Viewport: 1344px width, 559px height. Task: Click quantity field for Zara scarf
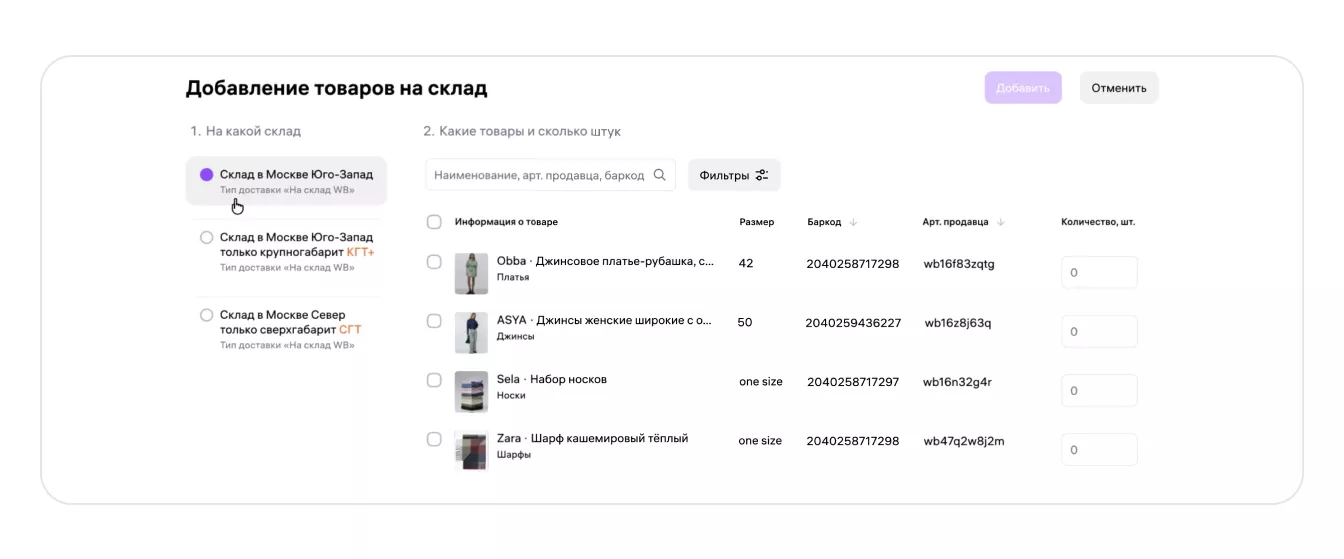click(x=1099, y=450)
